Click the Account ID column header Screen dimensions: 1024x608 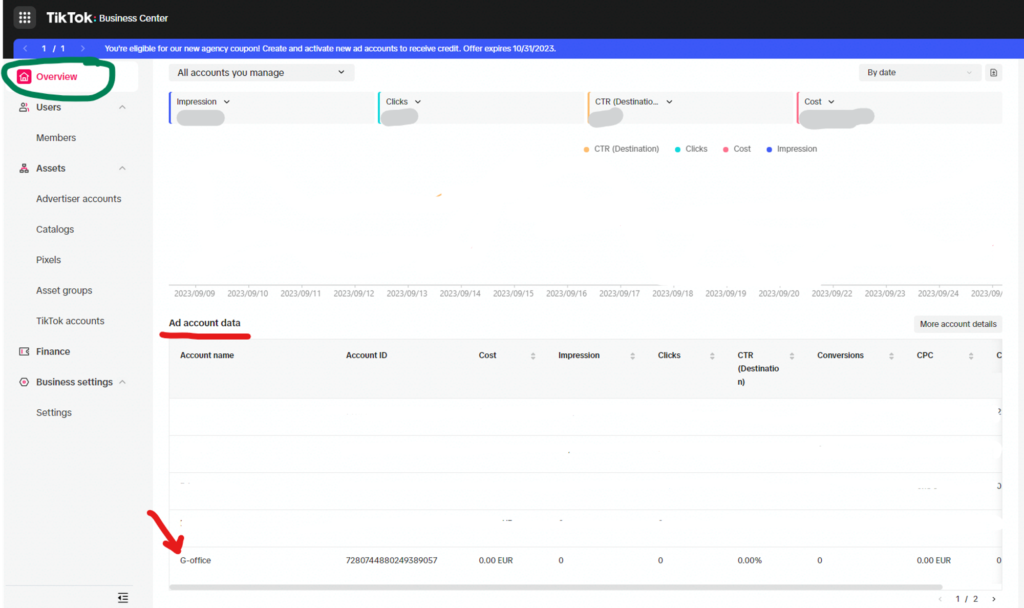366,355
